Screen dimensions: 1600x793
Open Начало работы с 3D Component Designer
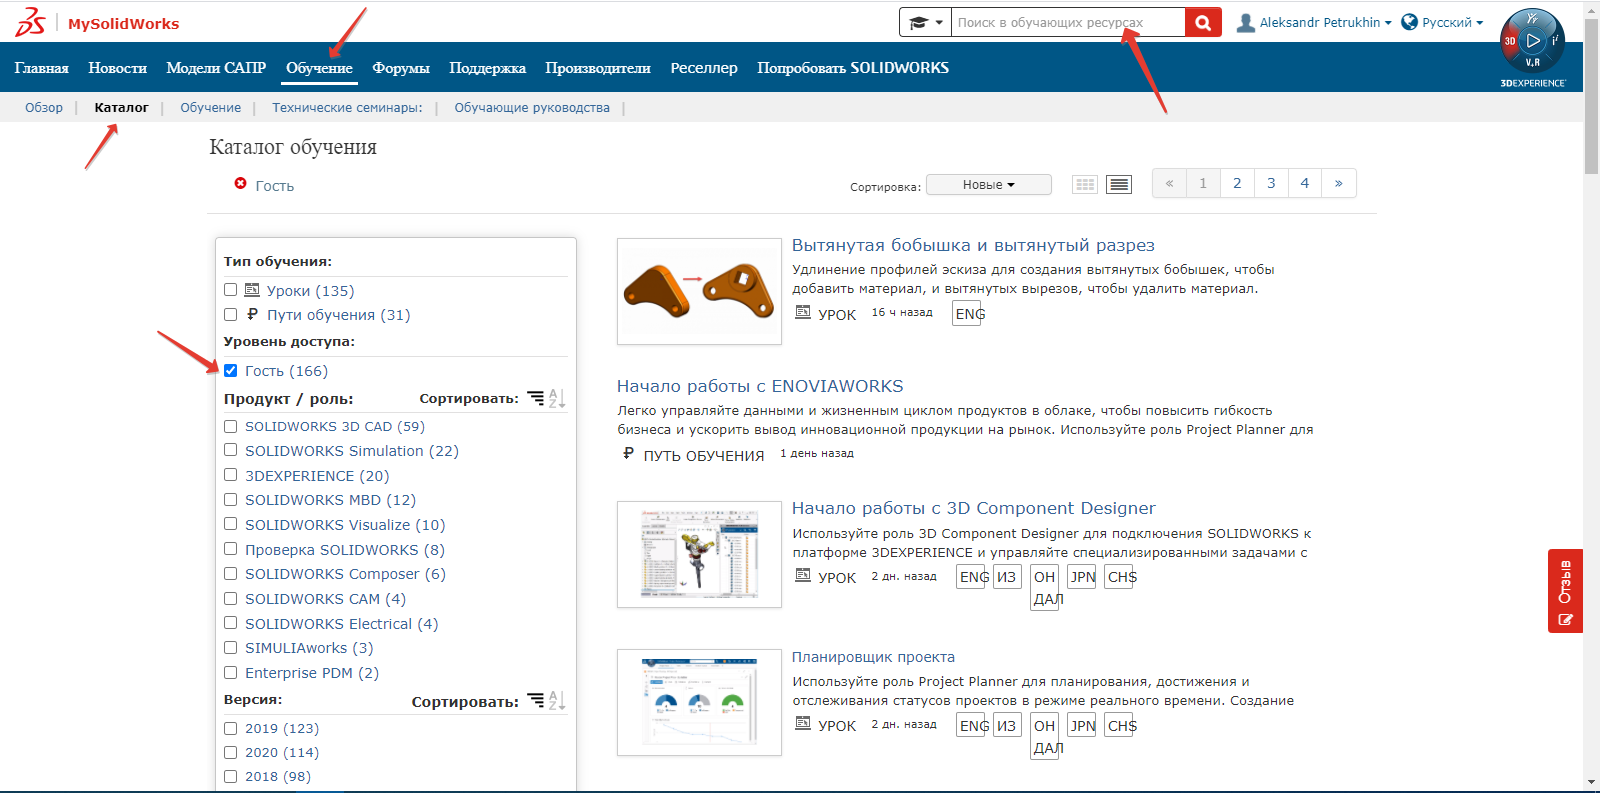pos(974,508)
